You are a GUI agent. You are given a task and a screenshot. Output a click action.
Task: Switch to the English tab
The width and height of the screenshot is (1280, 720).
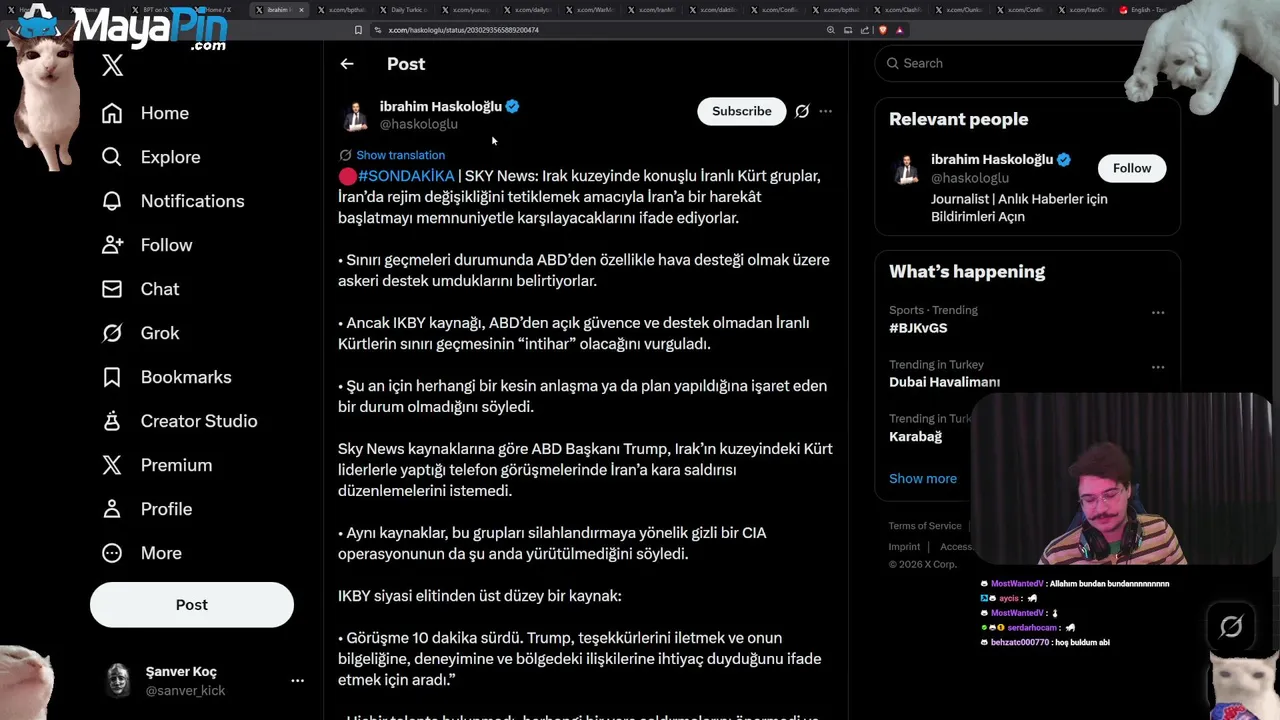1145,10
